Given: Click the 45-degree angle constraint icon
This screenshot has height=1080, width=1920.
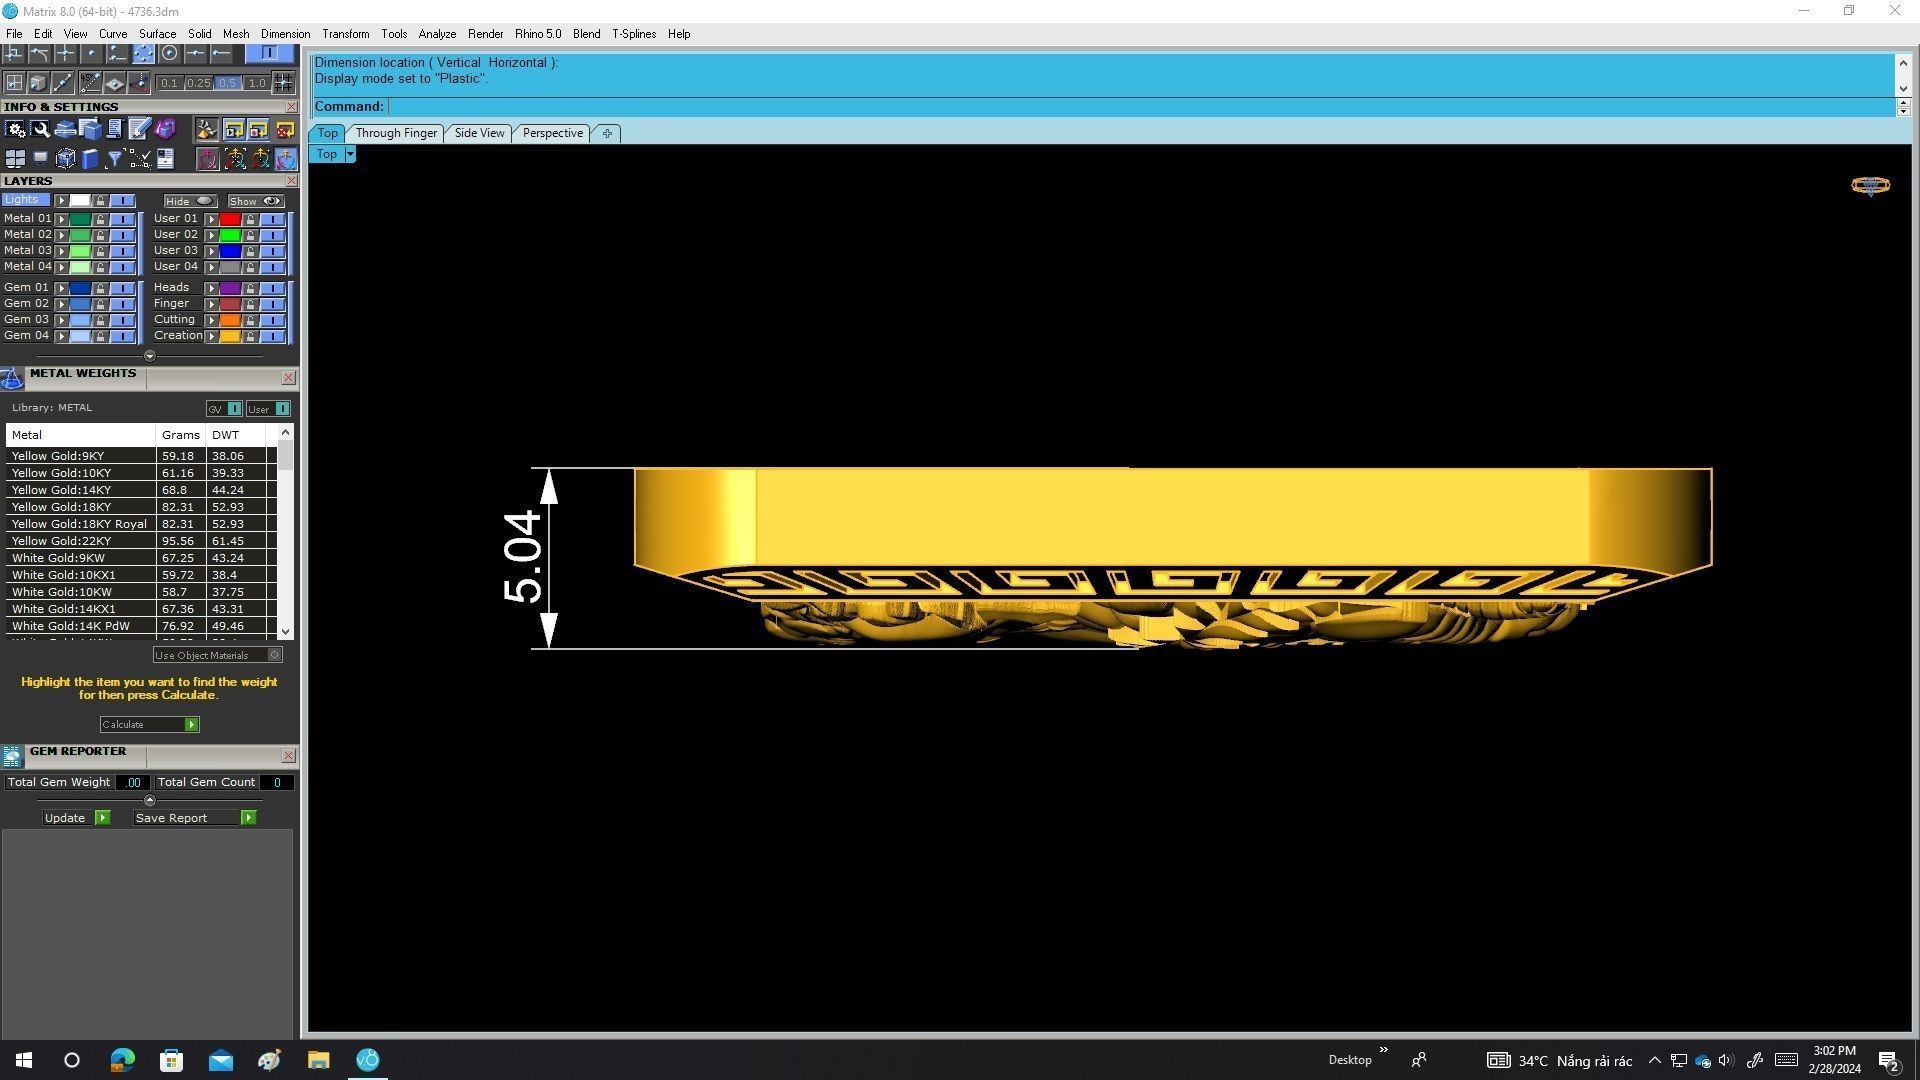Looking at the screenshot, I should tap(90, 82).
